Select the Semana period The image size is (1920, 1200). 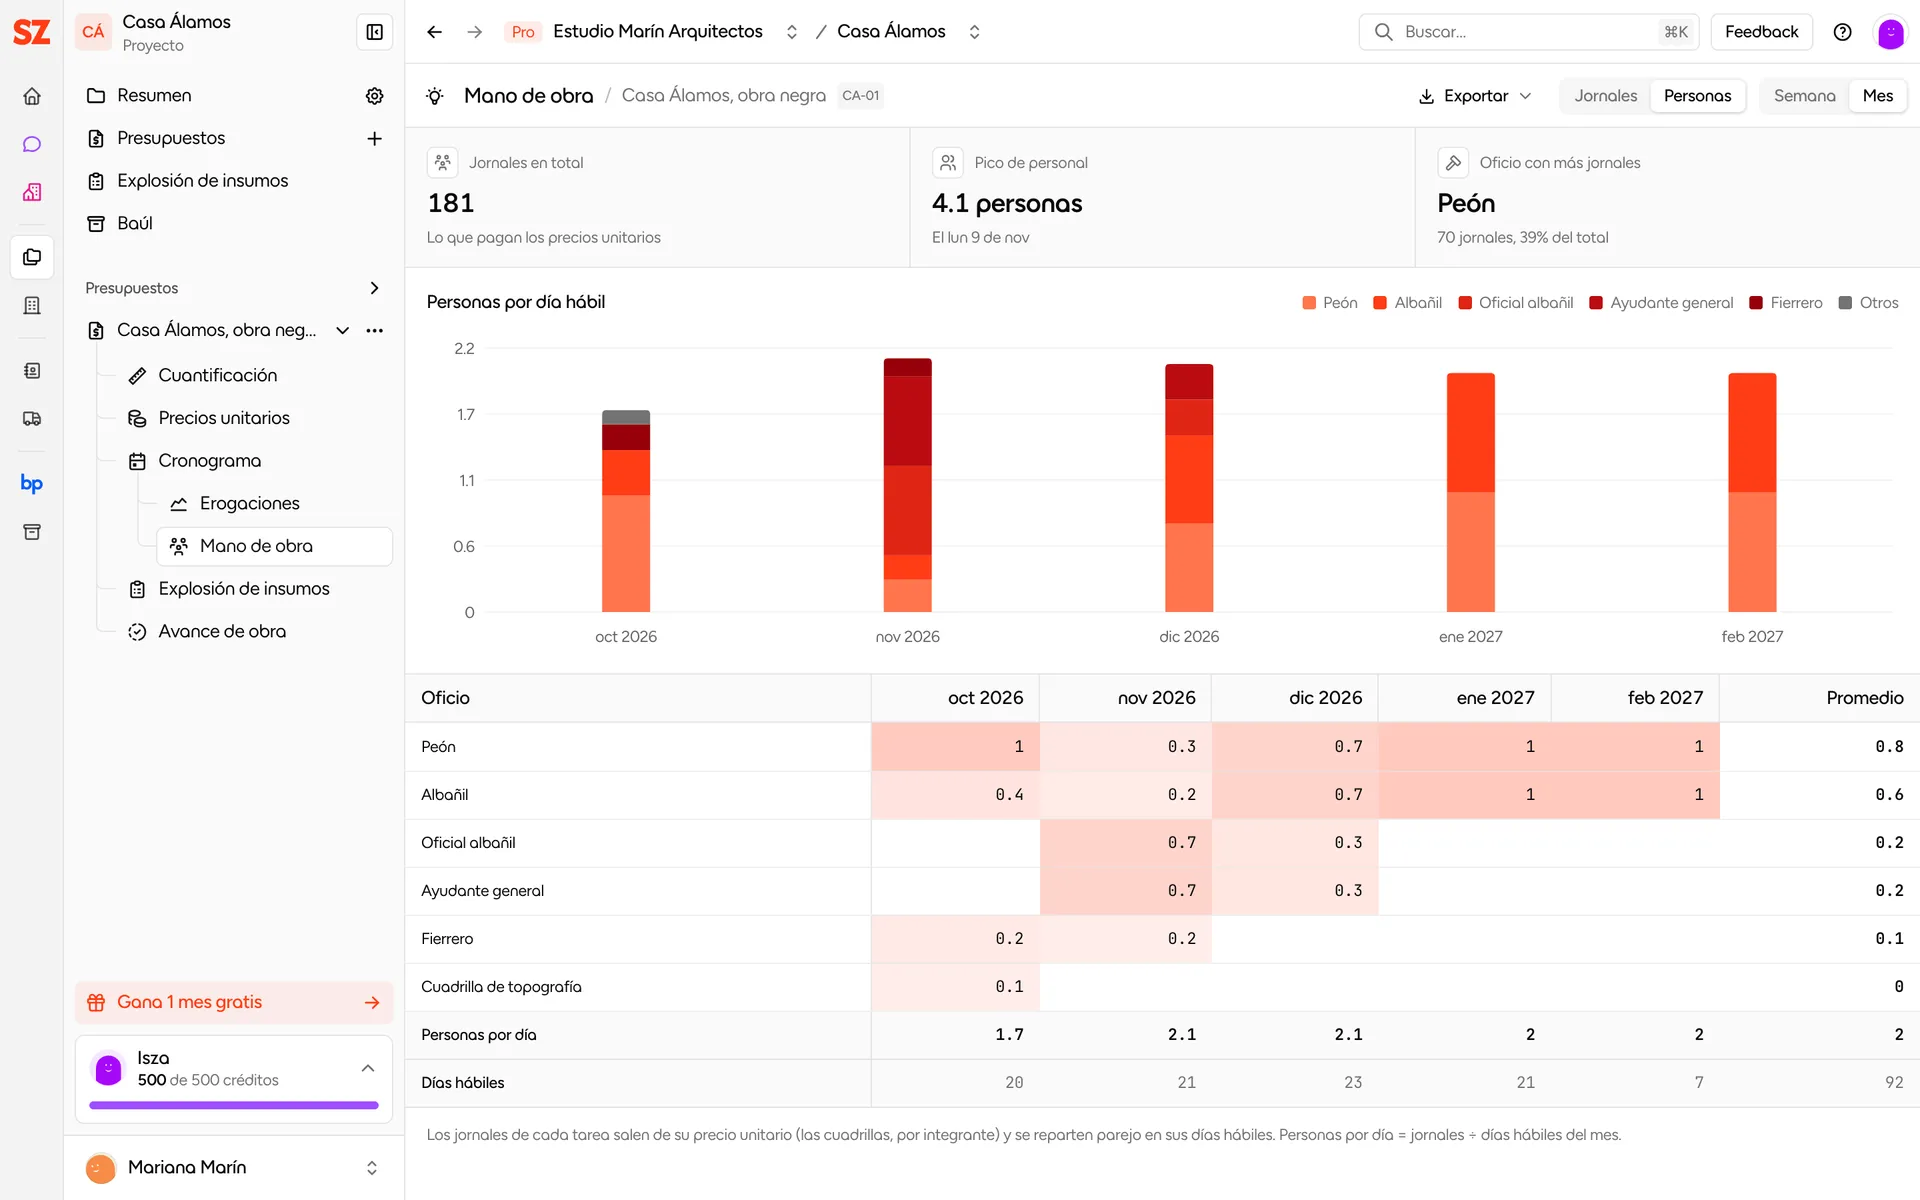click(1804, 96)
